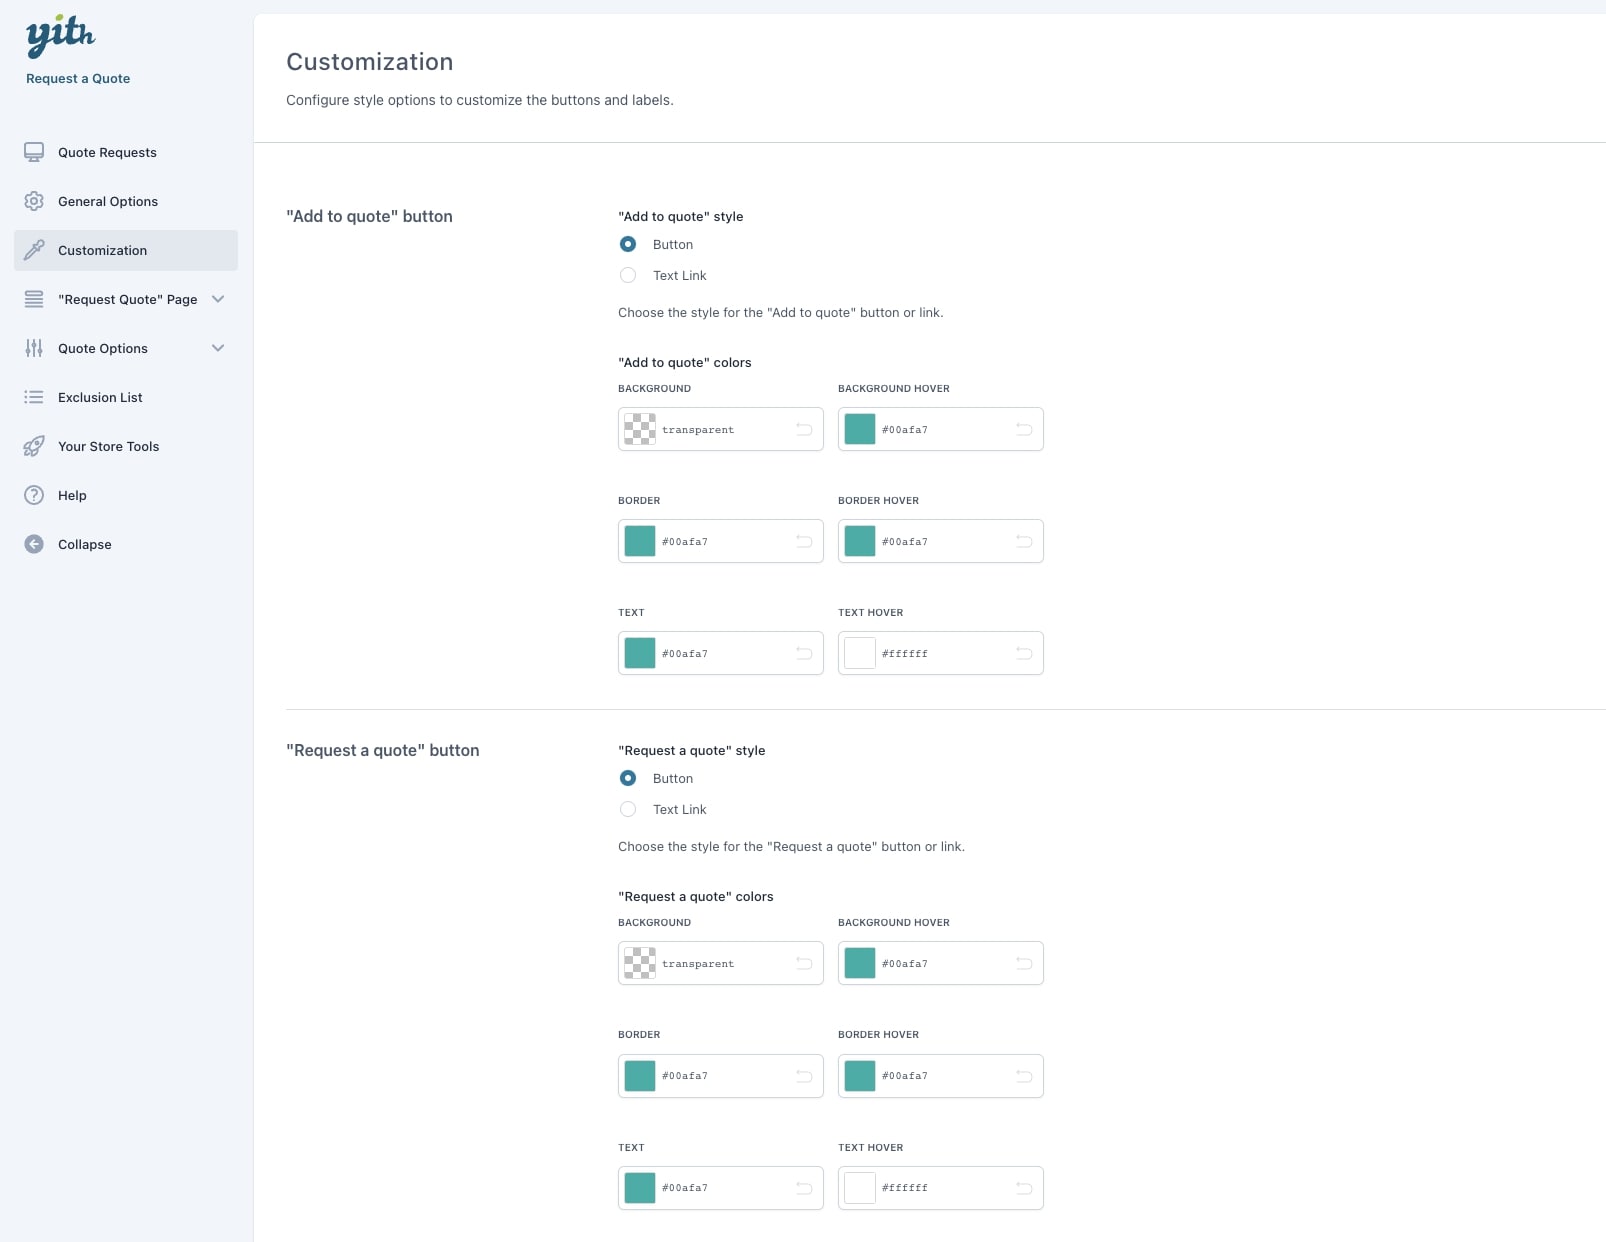Click the Request a Quote plugin title

click(x=78, y=78)
